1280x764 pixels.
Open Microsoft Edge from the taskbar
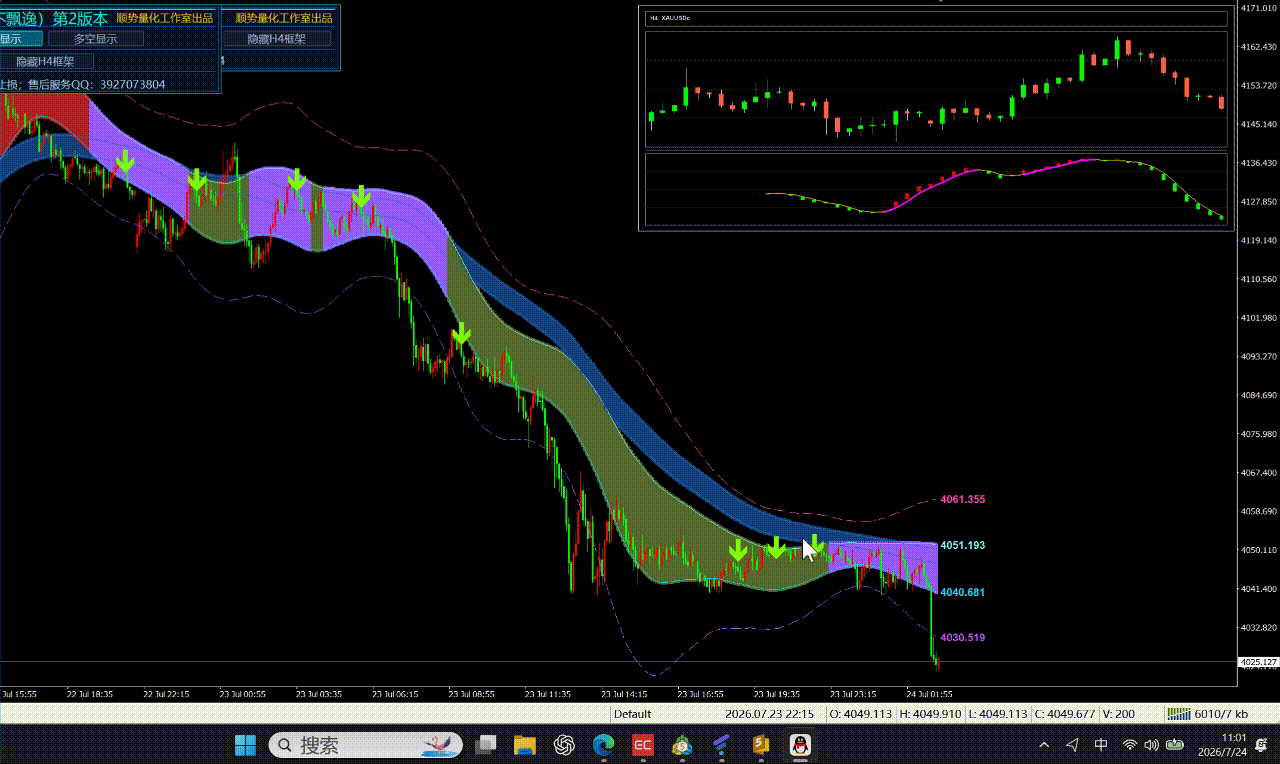point(603,745)
